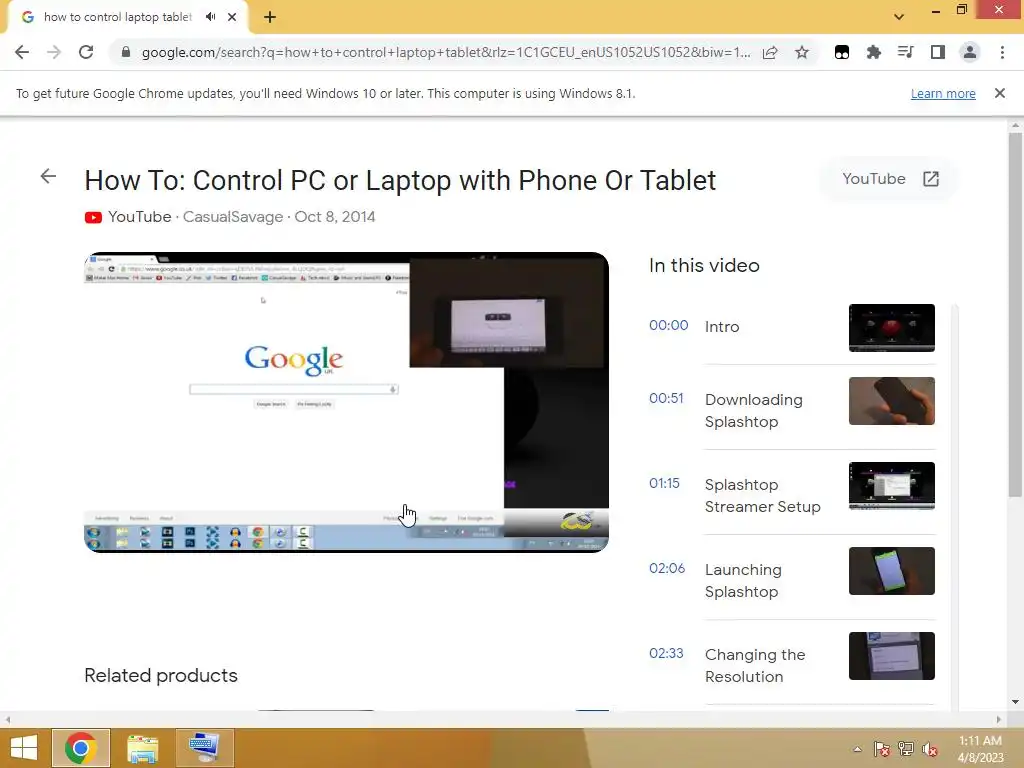Close the 'how to control laptop tablet' tab
This screenshot has height=768, width=1024.
pyautogui.click(x=232, y=17)
